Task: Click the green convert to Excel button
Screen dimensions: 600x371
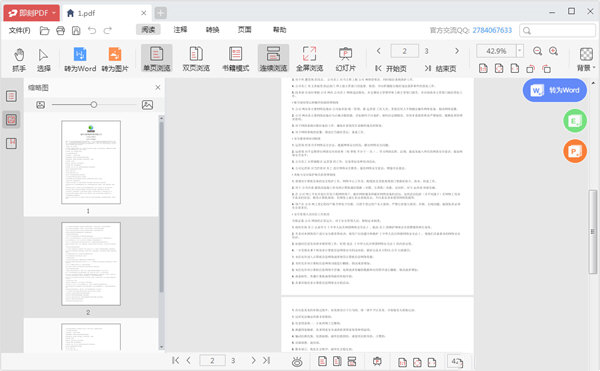Action: click(x=575, y=121)
